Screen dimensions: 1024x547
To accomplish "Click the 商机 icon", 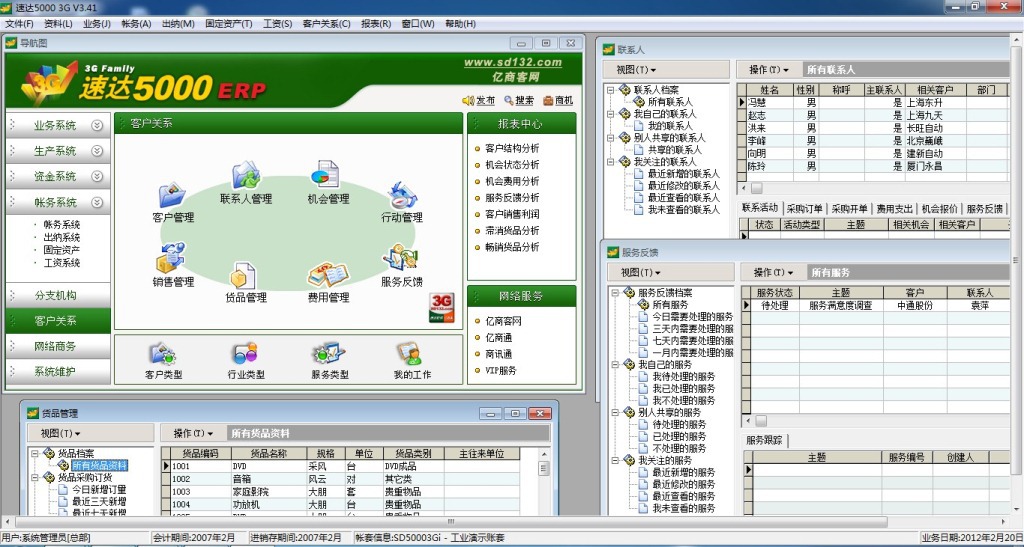I will coord(549,101).
